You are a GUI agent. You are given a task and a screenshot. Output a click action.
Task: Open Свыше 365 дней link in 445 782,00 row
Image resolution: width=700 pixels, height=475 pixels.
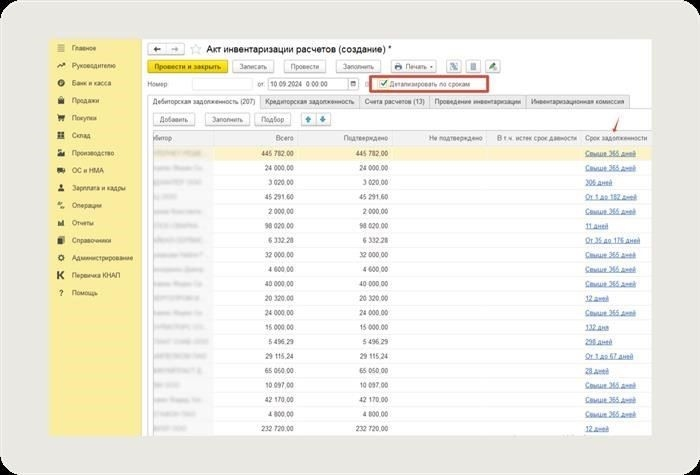point(610,154)
